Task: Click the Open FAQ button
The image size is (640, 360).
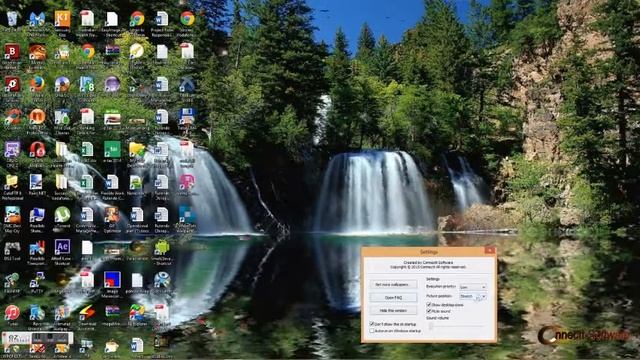Action: (393, 298)
